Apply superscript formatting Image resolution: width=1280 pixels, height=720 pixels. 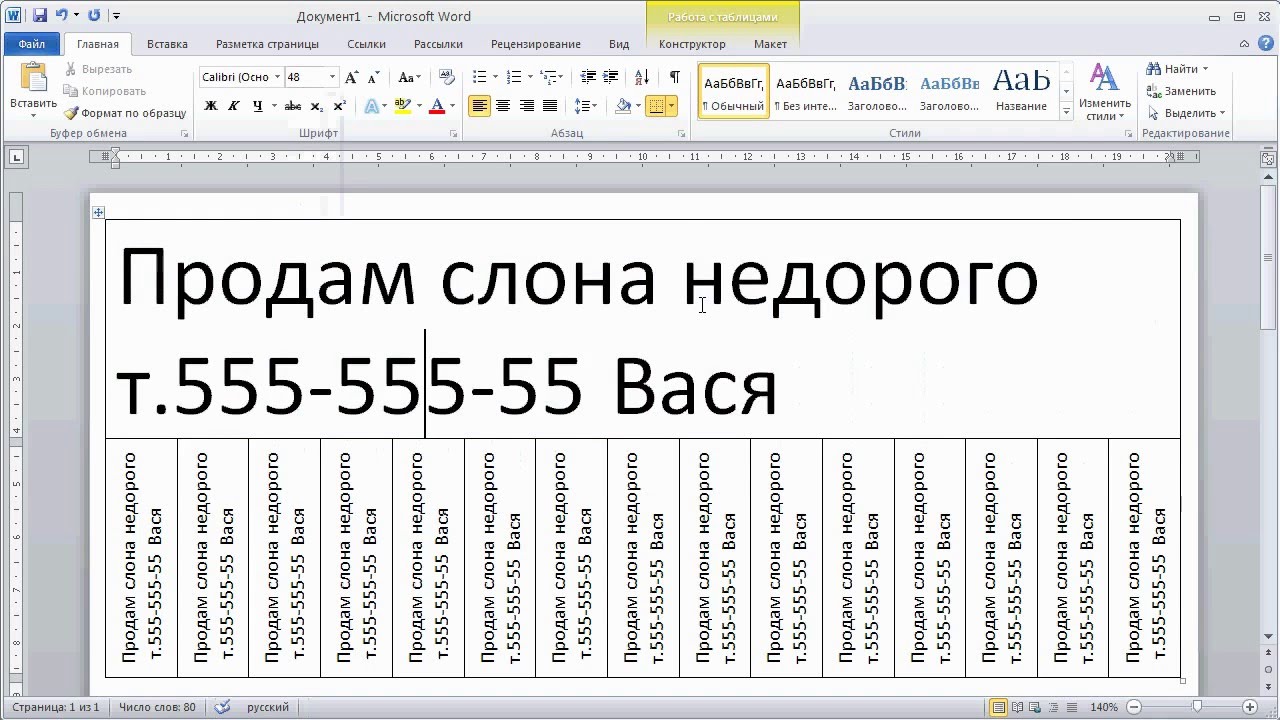(340, 106)
